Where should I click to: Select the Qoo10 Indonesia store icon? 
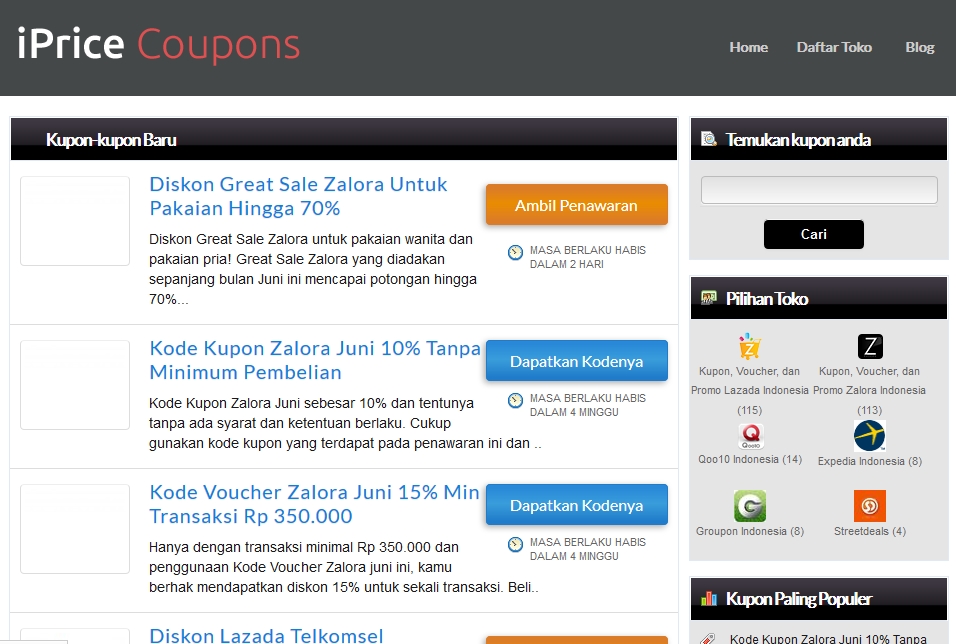751,436
